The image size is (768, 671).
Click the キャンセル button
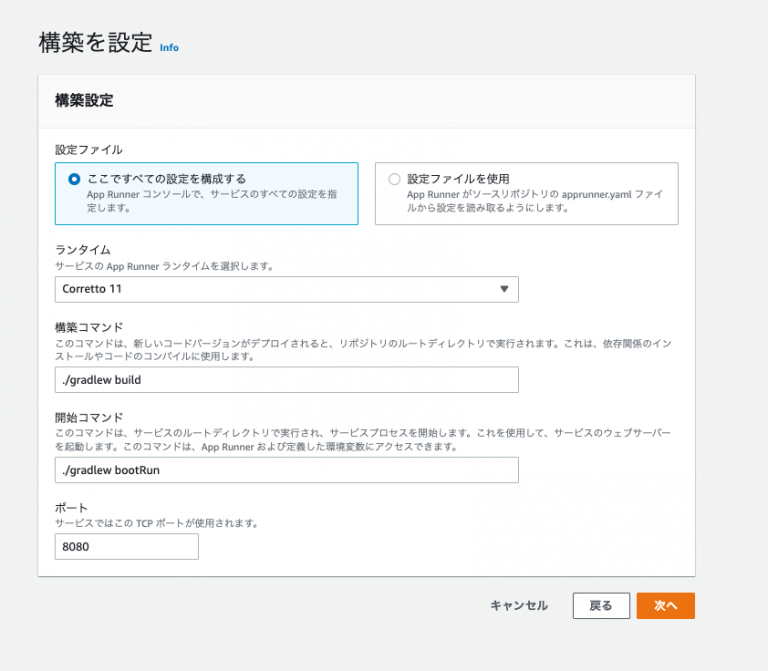click(519, 606)
